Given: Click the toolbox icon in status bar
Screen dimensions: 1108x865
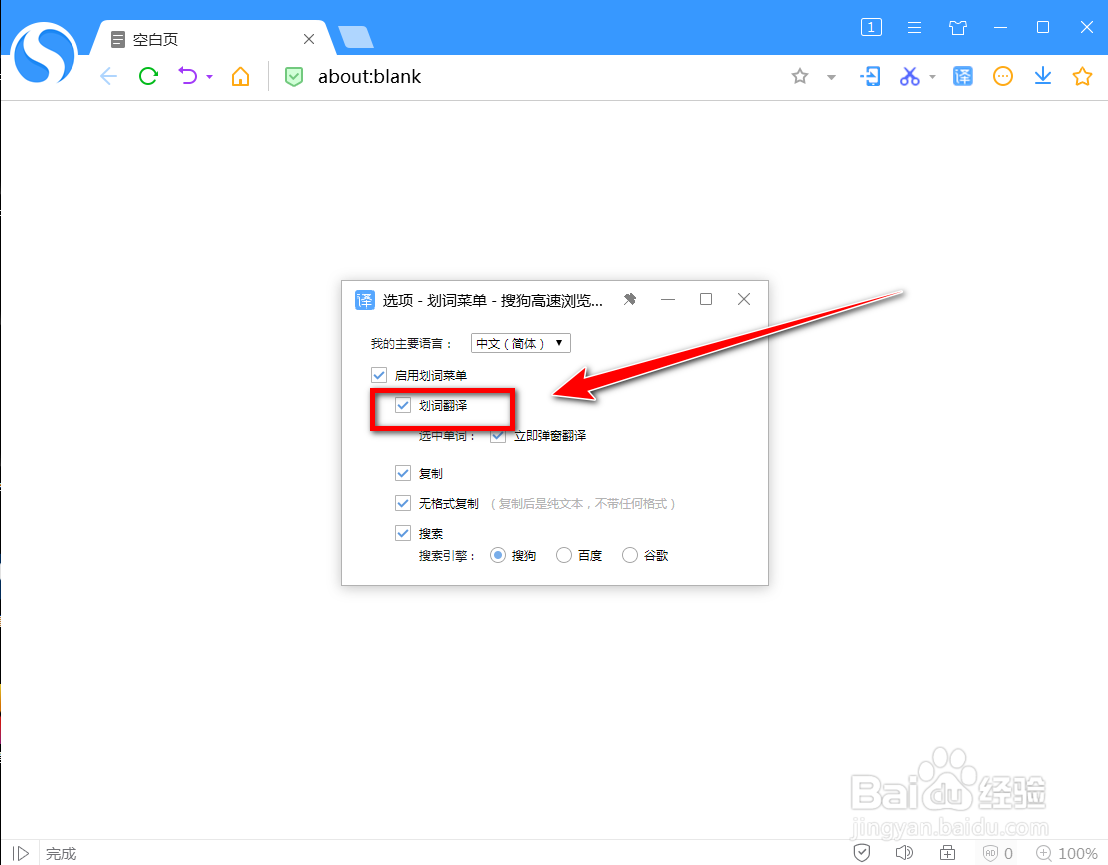Looking at the screenshot, I should click(x=947, y=853).
